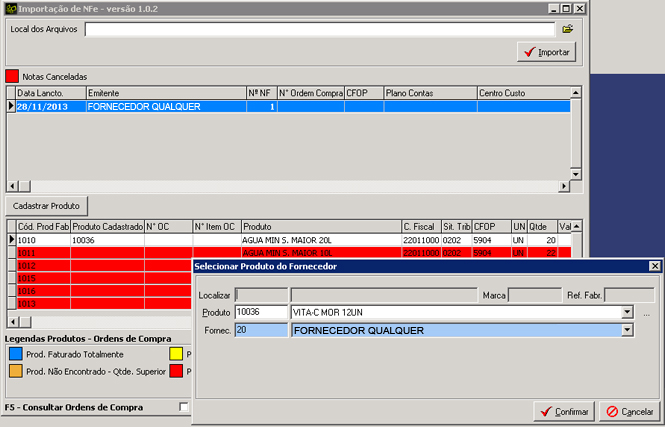The height and width of the screenshot is (427, 665).
Task: Click the folder browse icon for Local dos Arquivos
Action: (x=567, y=29)
